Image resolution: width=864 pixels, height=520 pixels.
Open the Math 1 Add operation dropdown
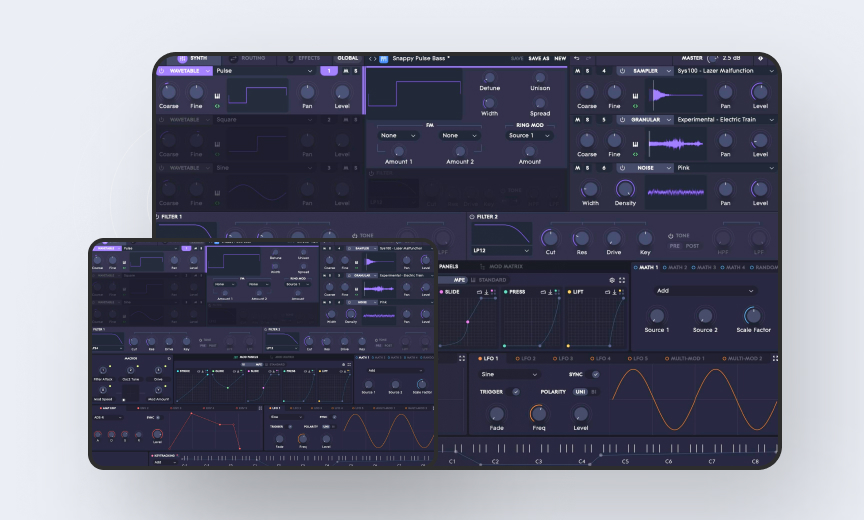(x=705, y=291)
